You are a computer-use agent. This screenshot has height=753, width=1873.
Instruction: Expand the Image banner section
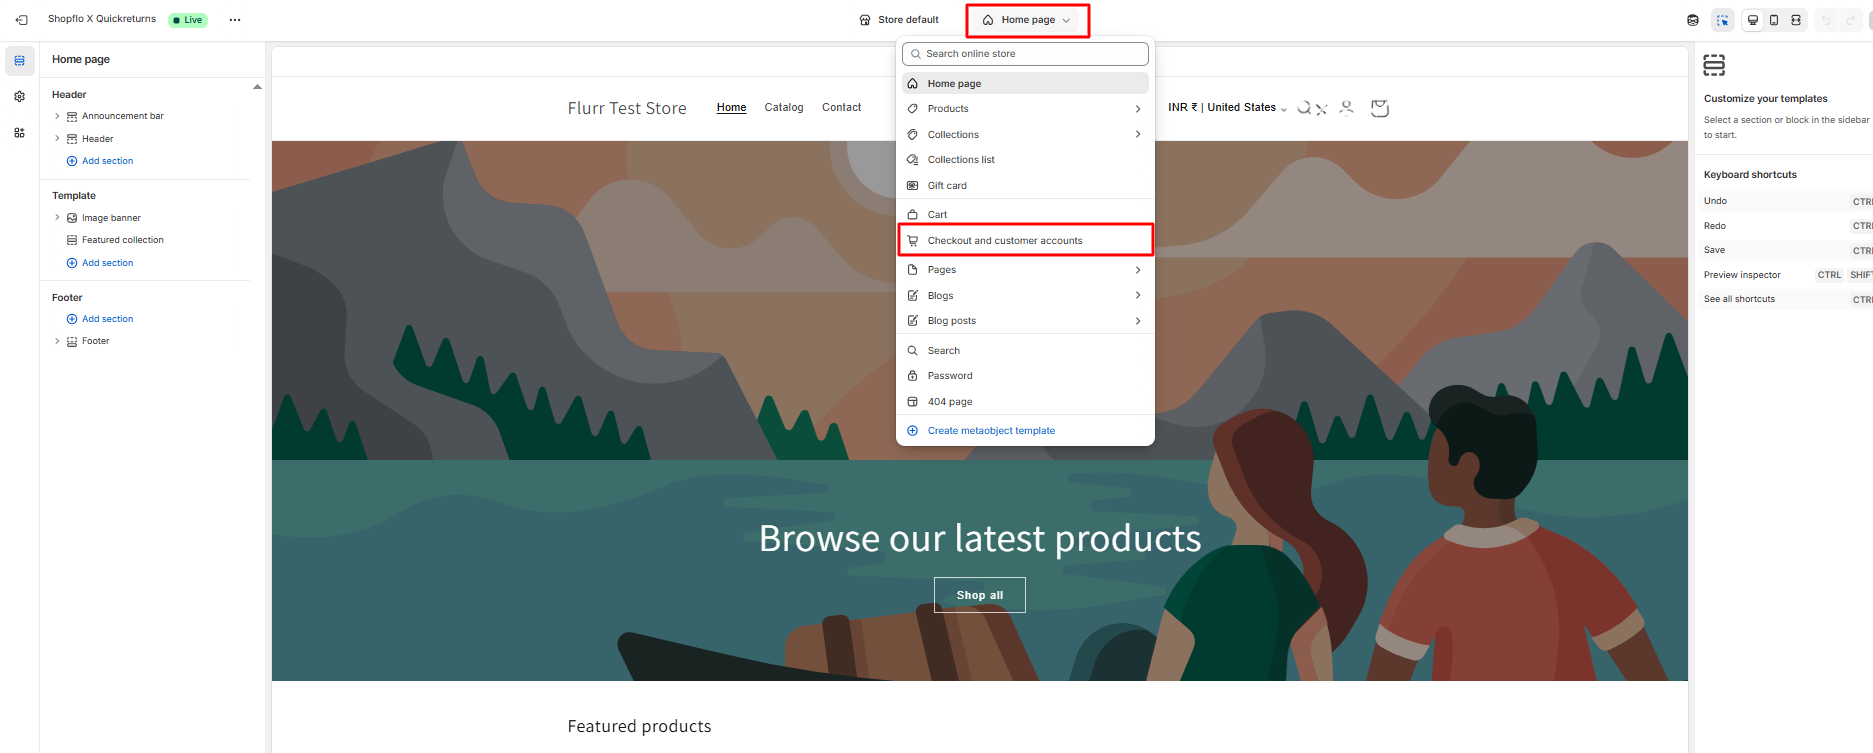coord(57,218)
